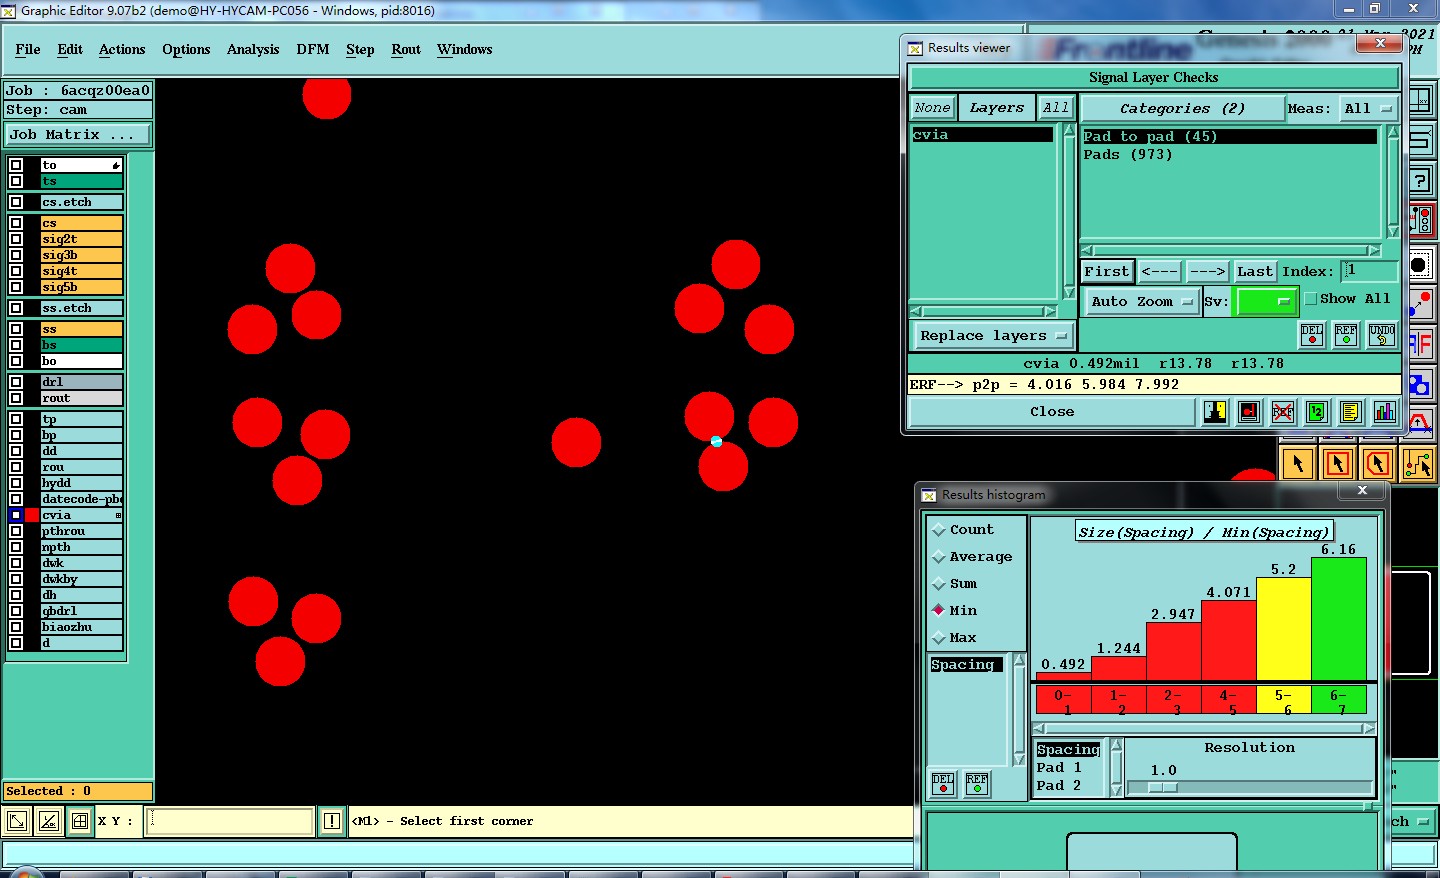Open the Actions menu
The height and width of the screenshot is (878, 1440).
tap(122, 49)
